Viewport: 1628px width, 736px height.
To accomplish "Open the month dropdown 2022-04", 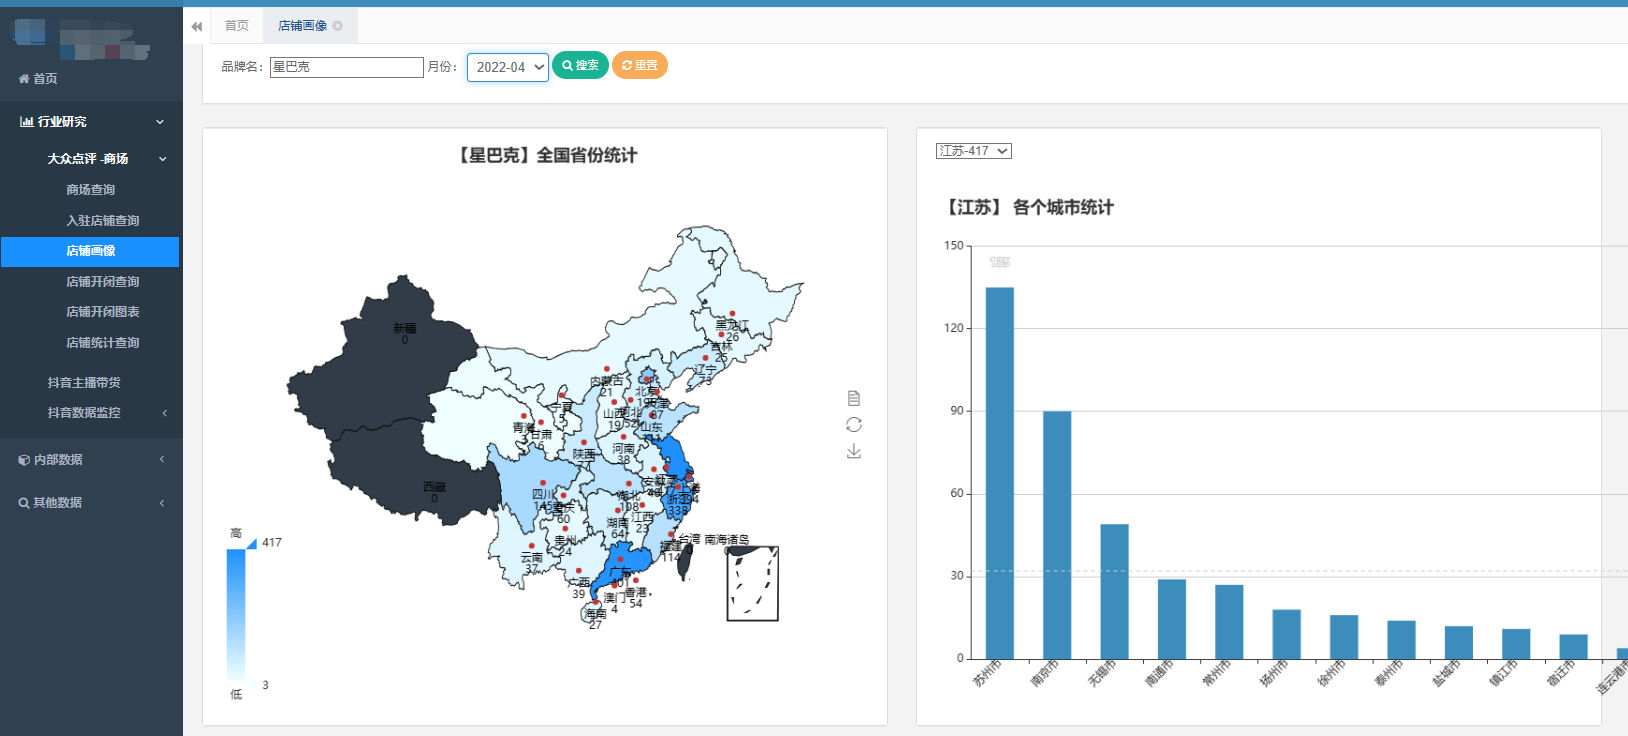I will pyautogui.click(x=508, y=67).
